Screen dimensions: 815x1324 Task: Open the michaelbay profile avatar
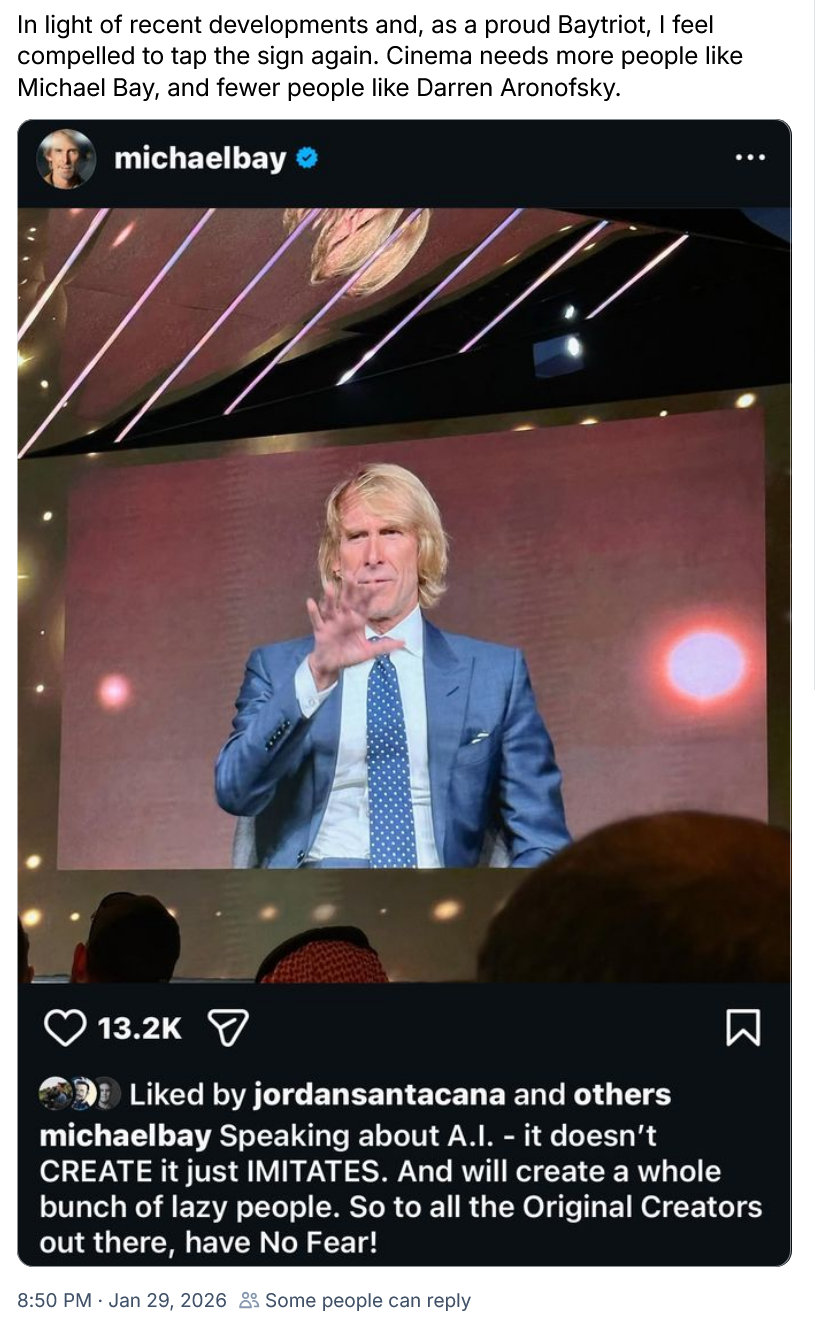(x=67, y=158)
